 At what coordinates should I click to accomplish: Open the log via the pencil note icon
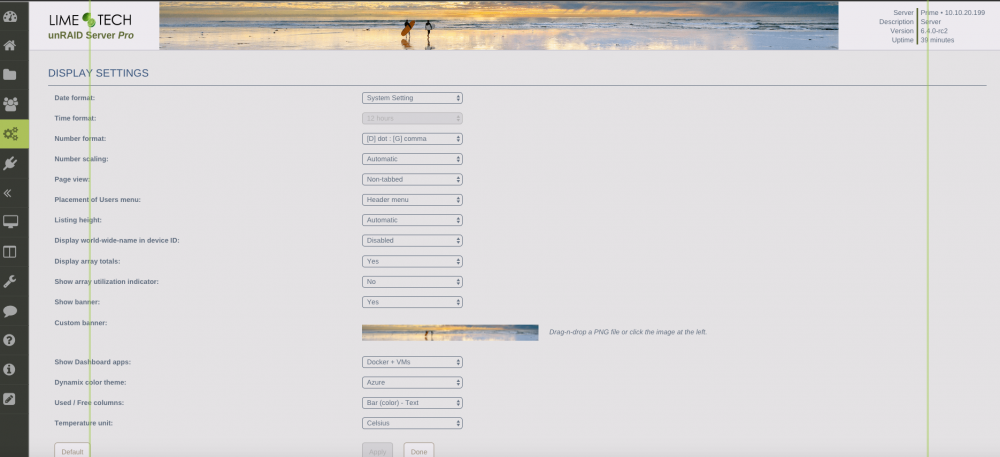click(9, 399)
